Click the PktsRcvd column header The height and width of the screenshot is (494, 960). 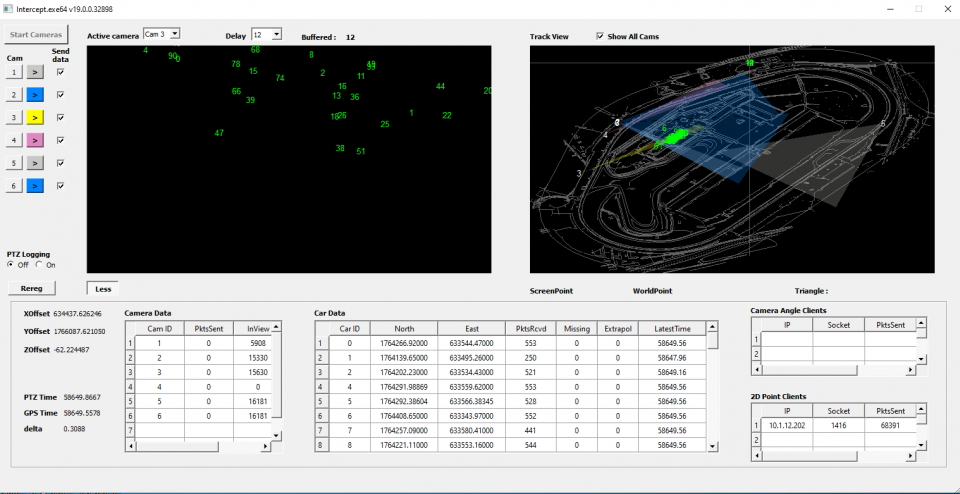coord(531,329)
